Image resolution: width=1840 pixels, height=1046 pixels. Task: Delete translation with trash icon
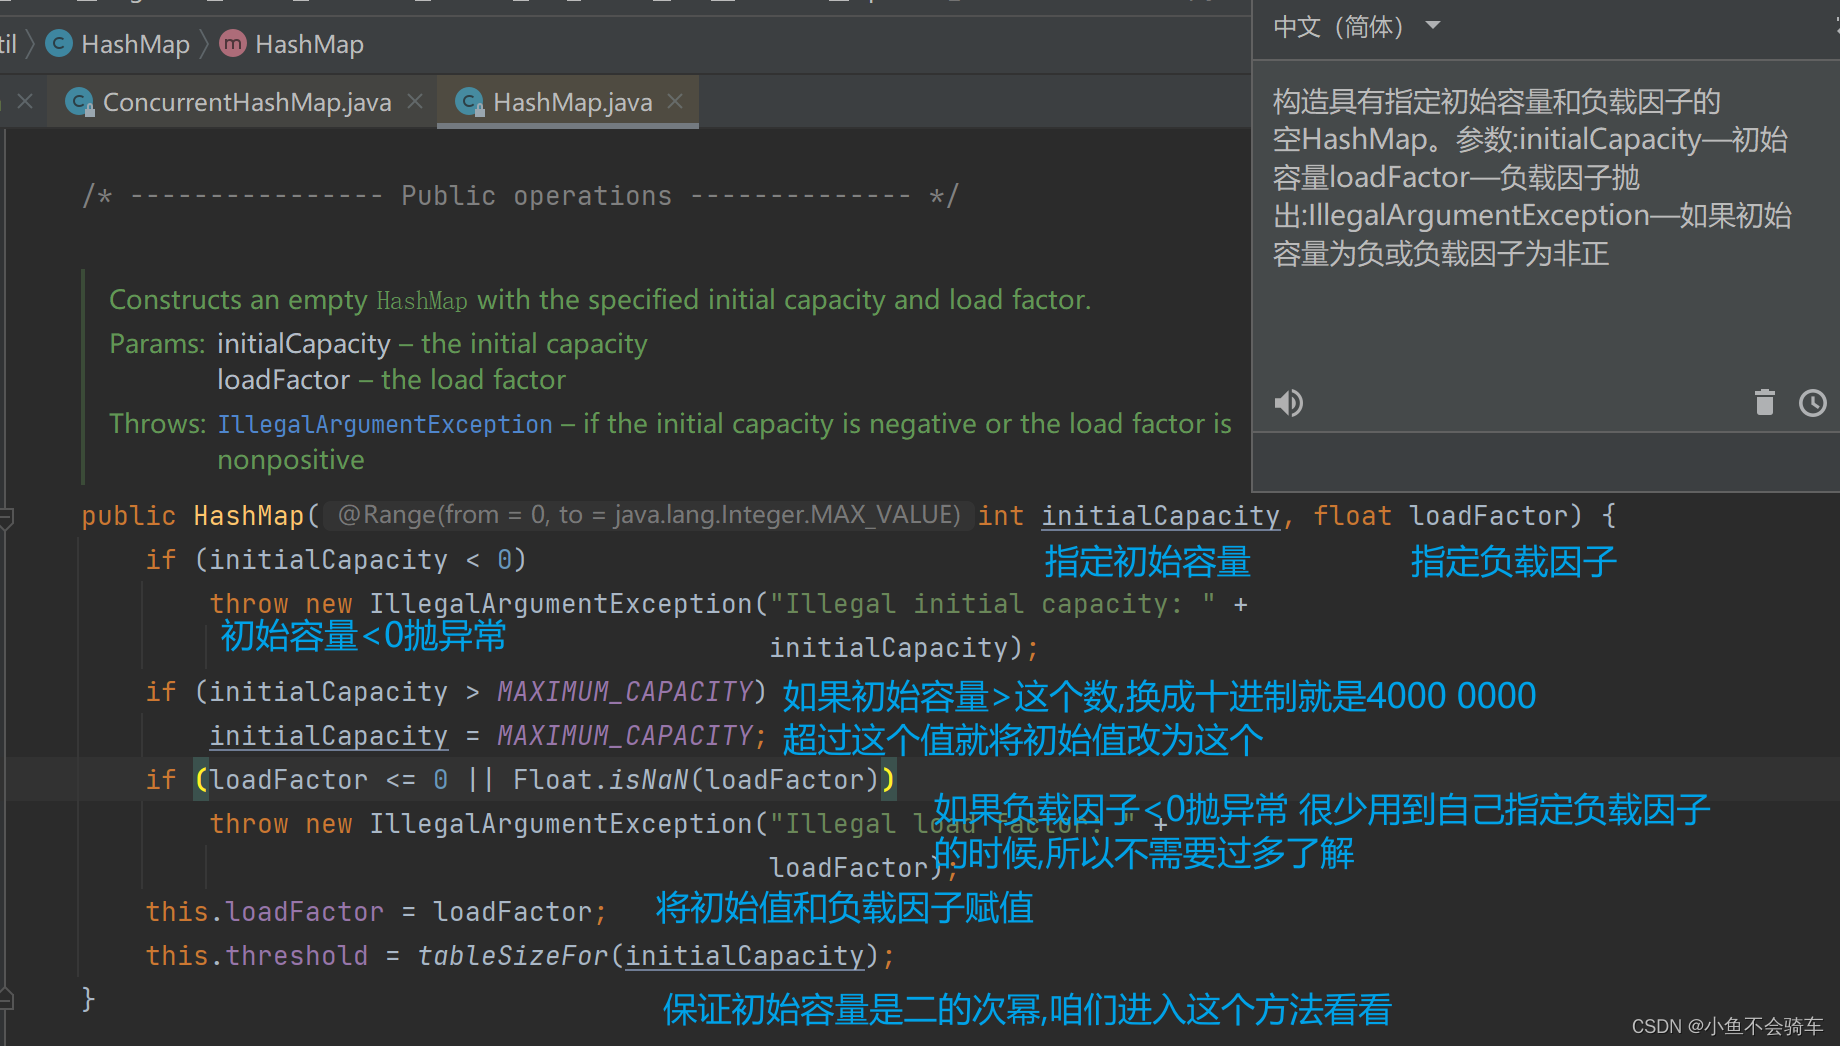(x=1765, y=402)
